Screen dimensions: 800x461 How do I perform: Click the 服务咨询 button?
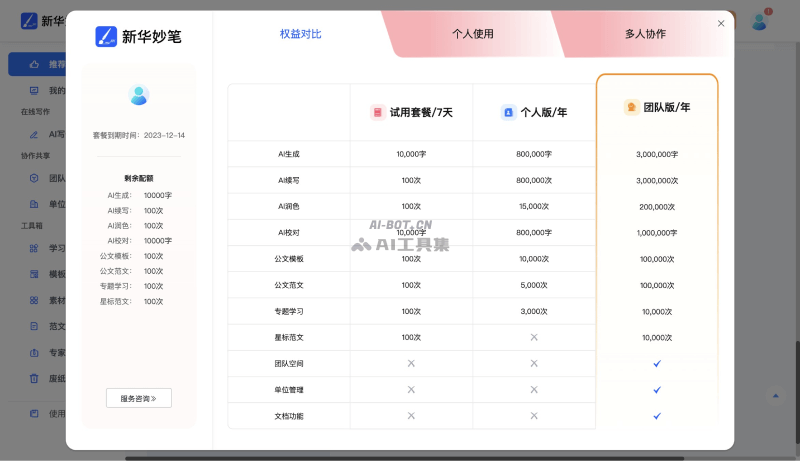click(x=139, y=398)
